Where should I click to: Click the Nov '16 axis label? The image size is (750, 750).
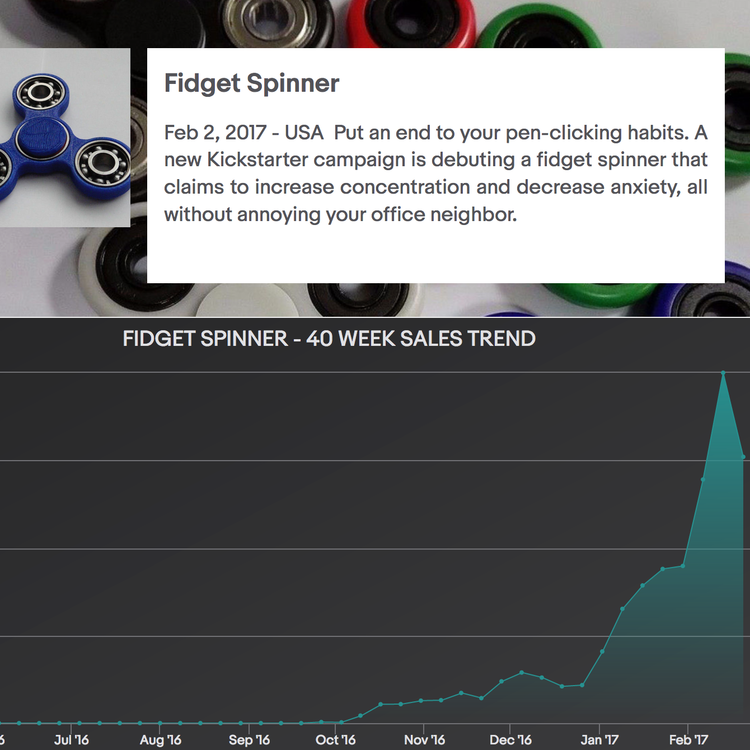coord(424,739)
